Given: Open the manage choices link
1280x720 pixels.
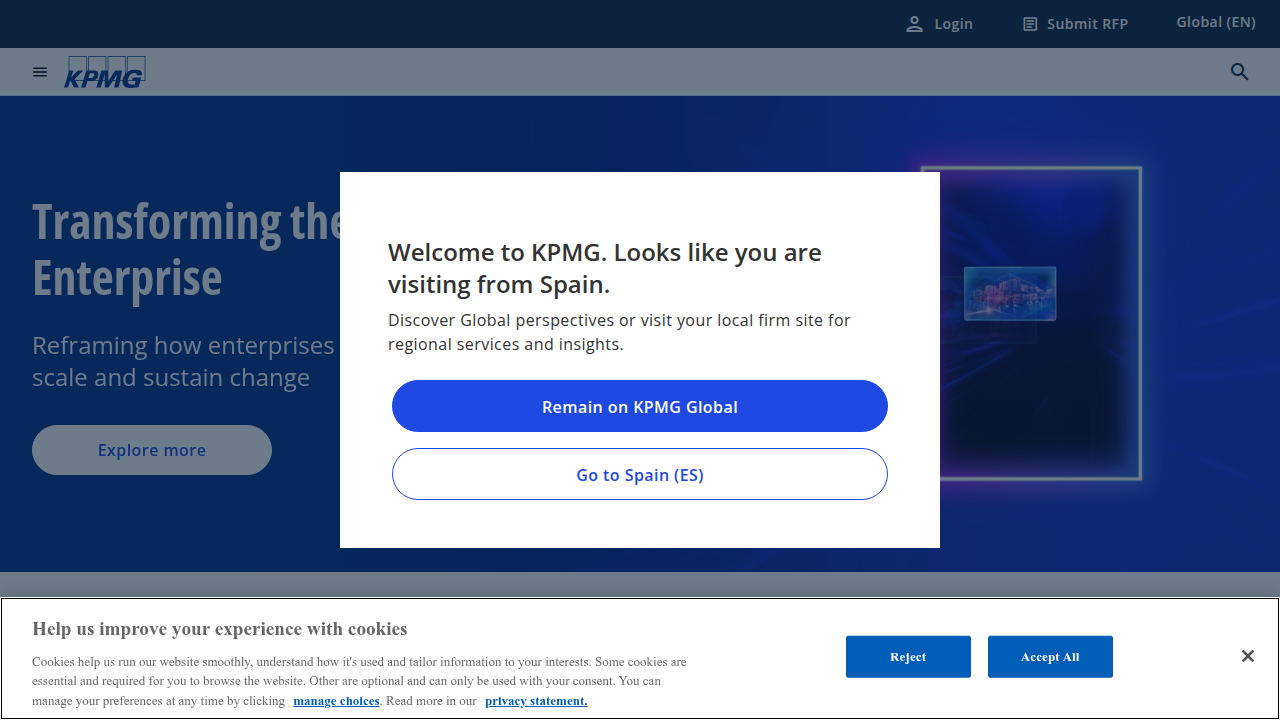Looking at the screenshot, I should [x=336, y=701].
